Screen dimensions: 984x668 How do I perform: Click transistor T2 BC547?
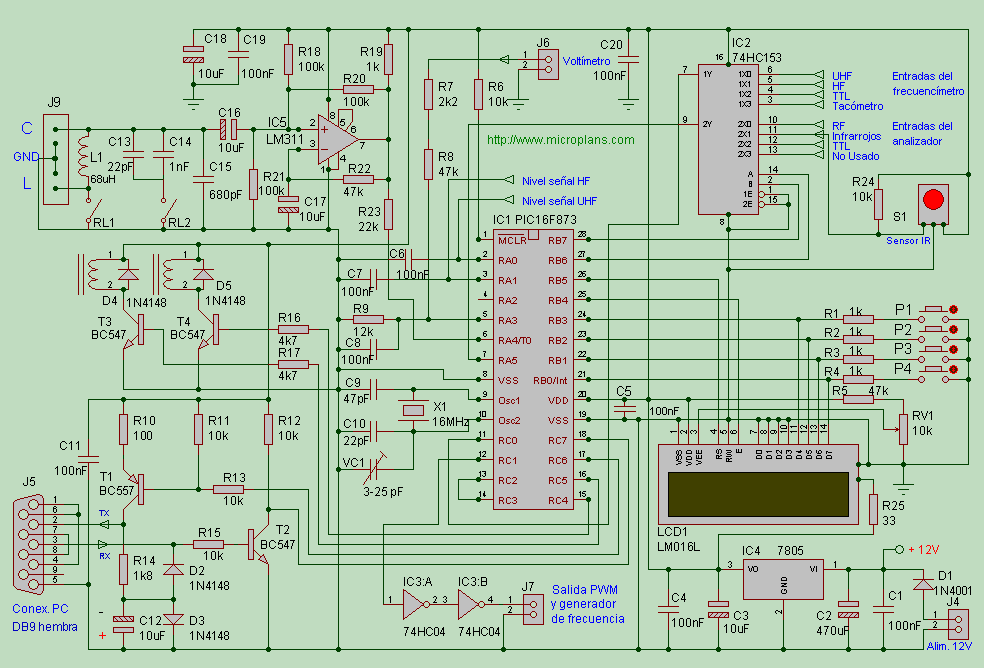[x=250, y=545]
